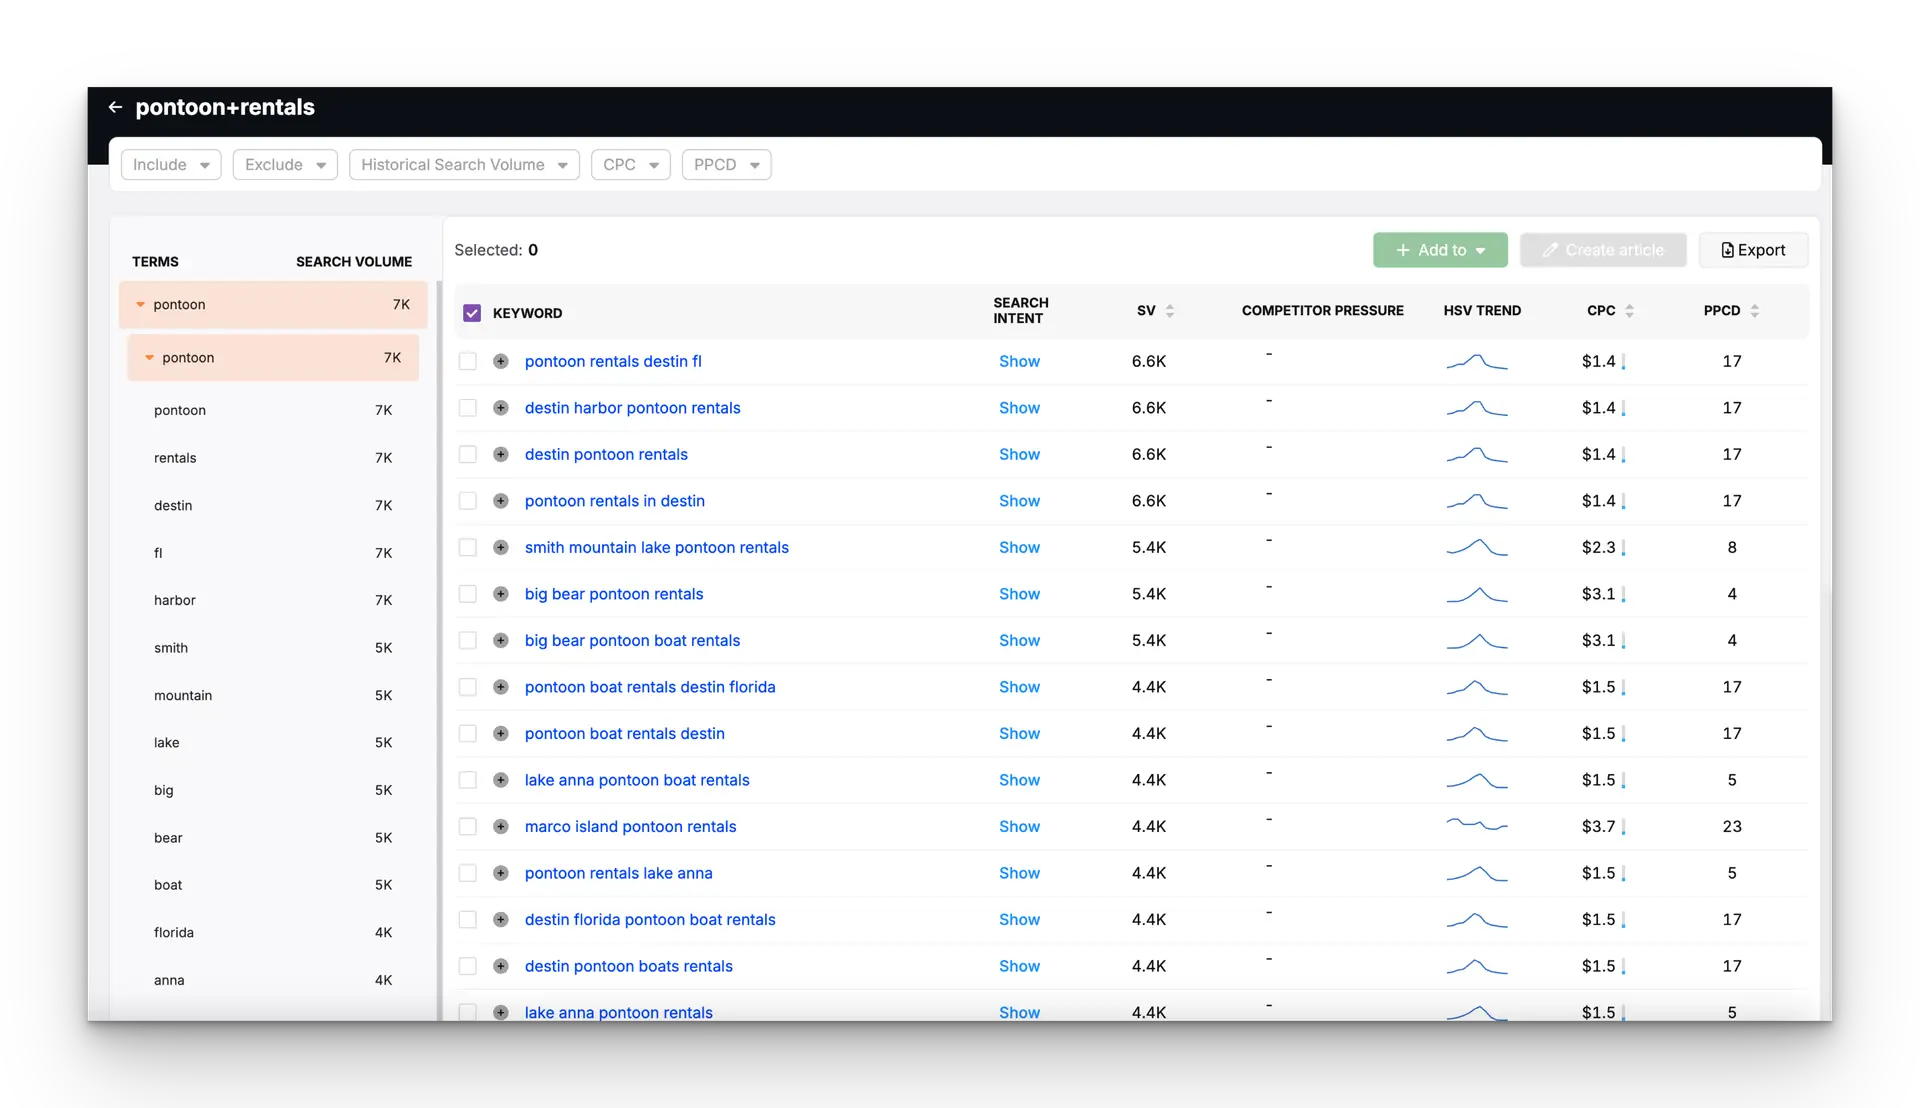
Task: Select checkbox for destin pontoon rentals
Action: click(467, 454)
